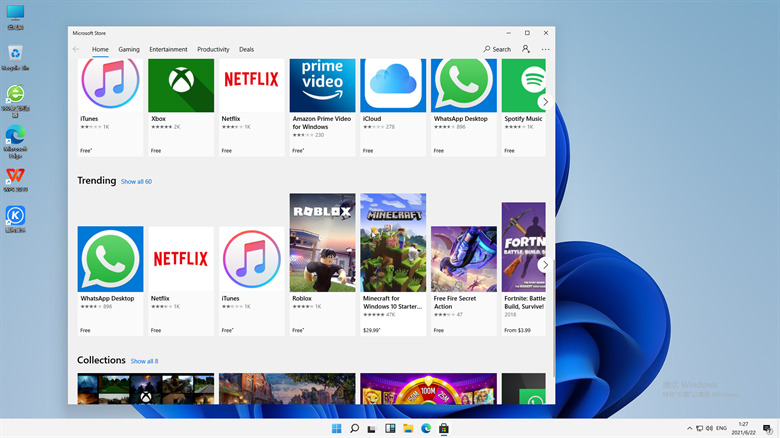The image size is (780, 438).
Task: Open the notification center icon
Action: 768,429
